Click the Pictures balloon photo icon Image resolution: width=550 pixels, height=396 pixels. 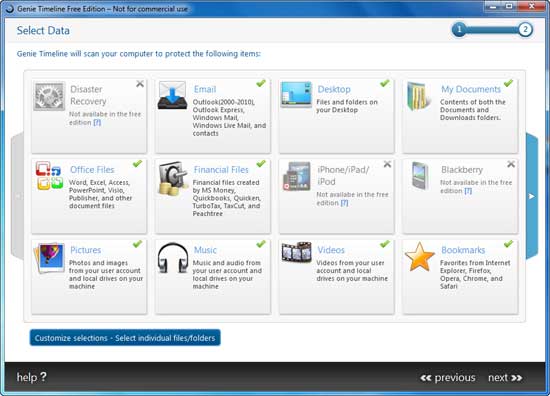49,258
